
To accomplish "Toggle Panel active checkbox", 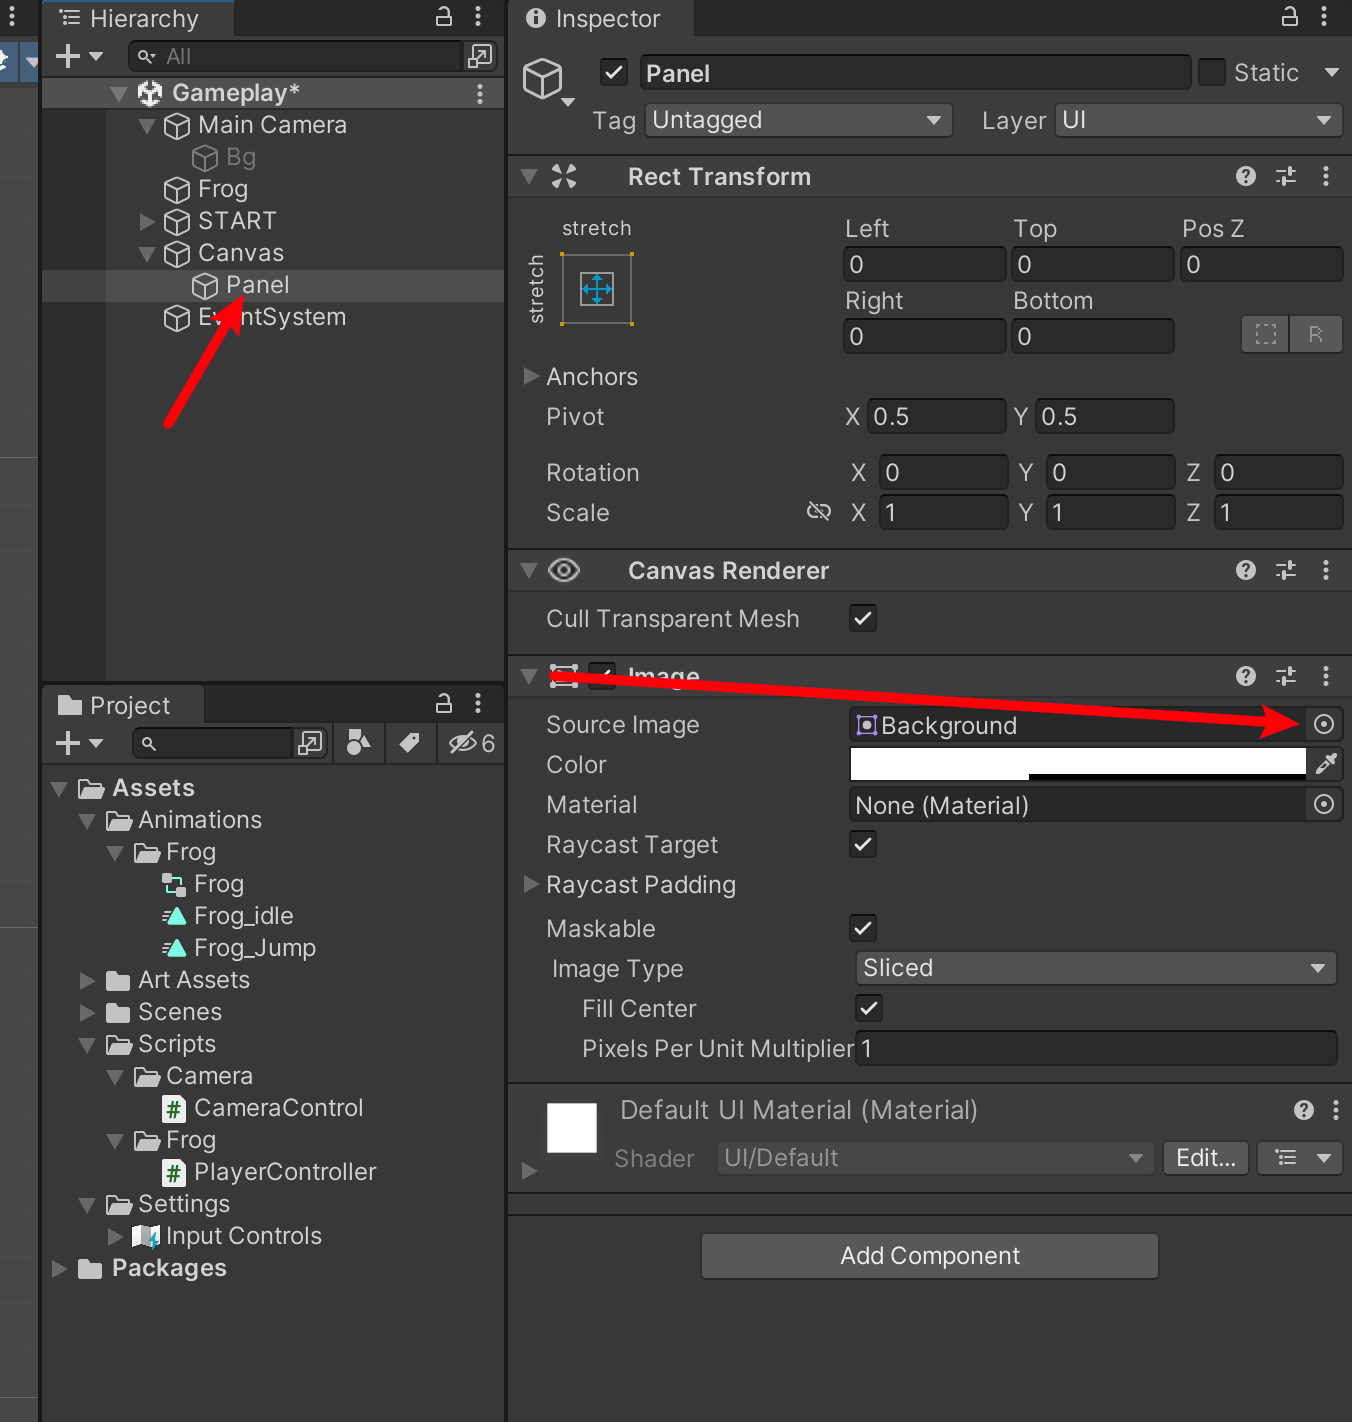I will tap(613, 72).
